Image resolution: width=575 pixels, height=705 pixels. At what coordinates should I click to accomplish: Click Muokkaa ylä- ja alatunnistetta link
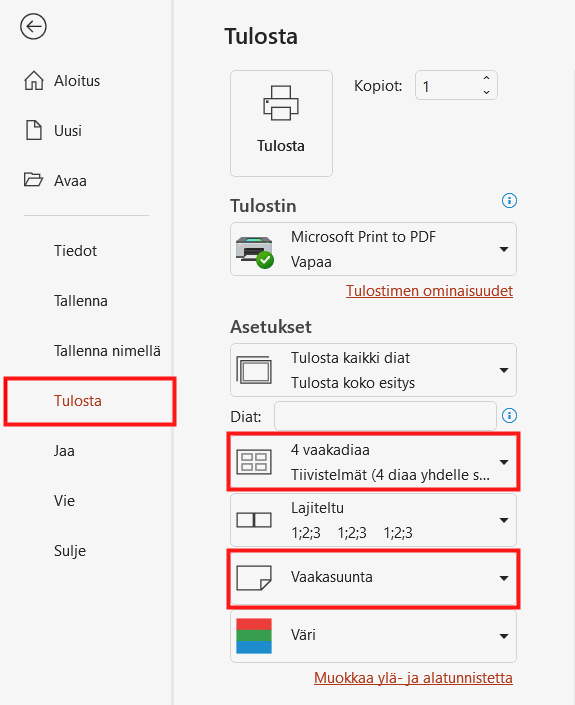point(413,678)
